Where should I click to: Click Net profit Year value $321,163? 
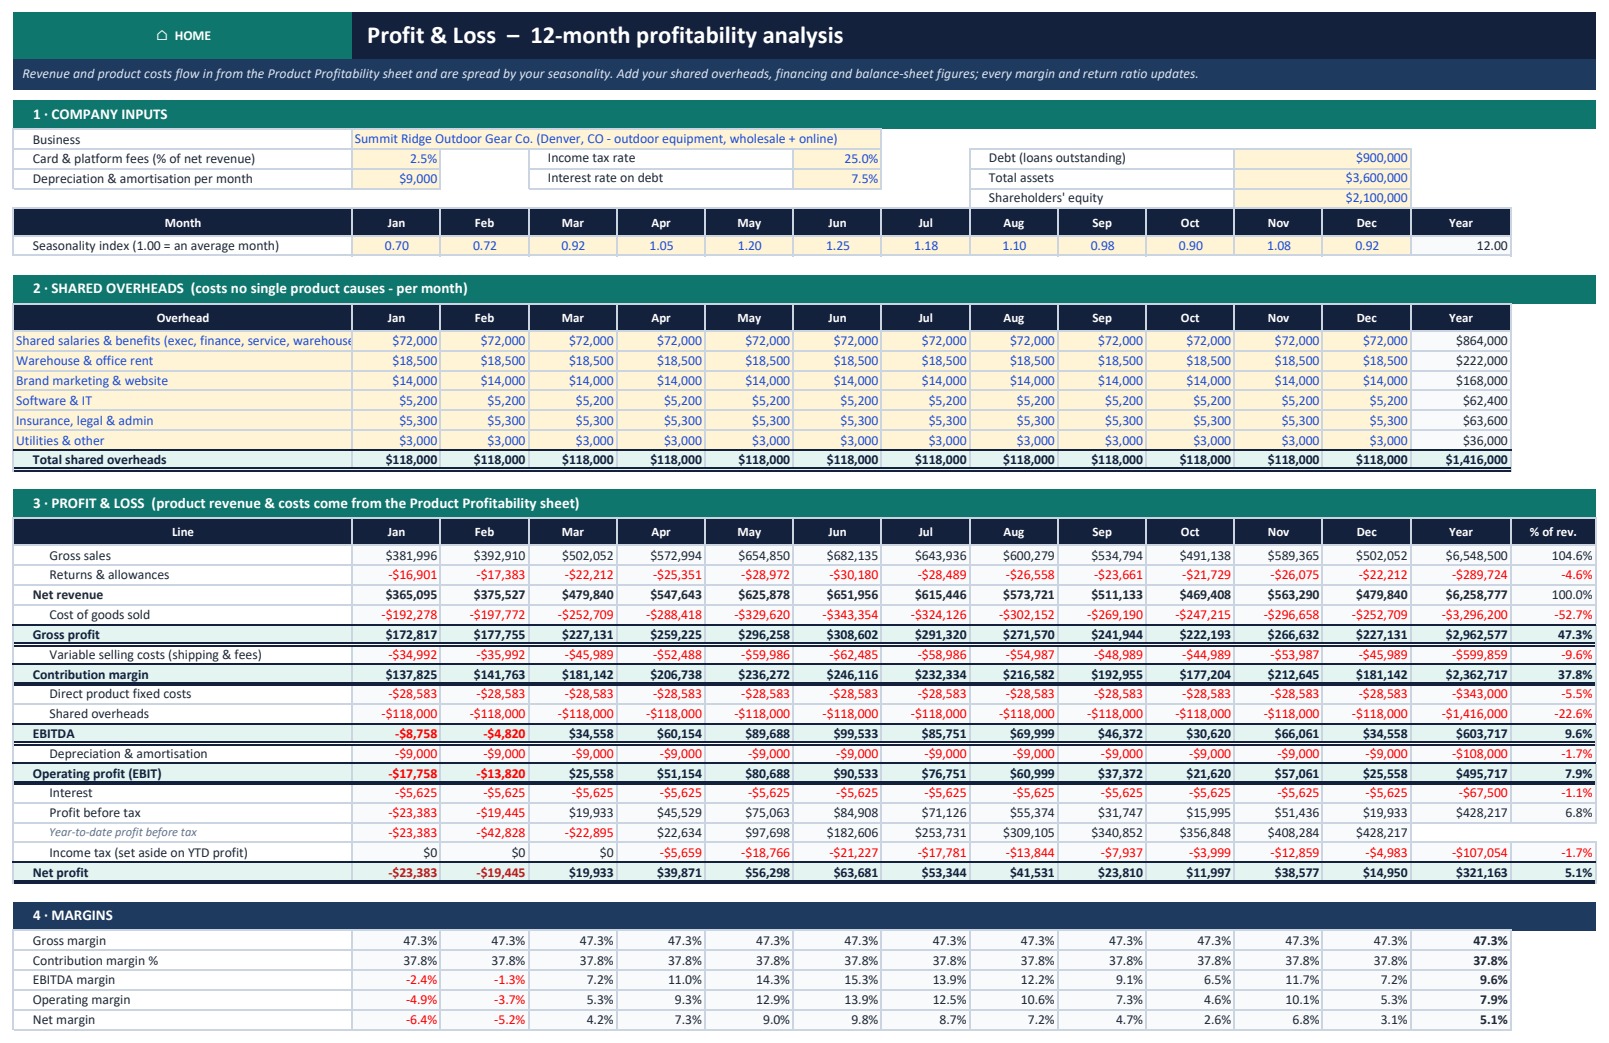(1461, 873)
